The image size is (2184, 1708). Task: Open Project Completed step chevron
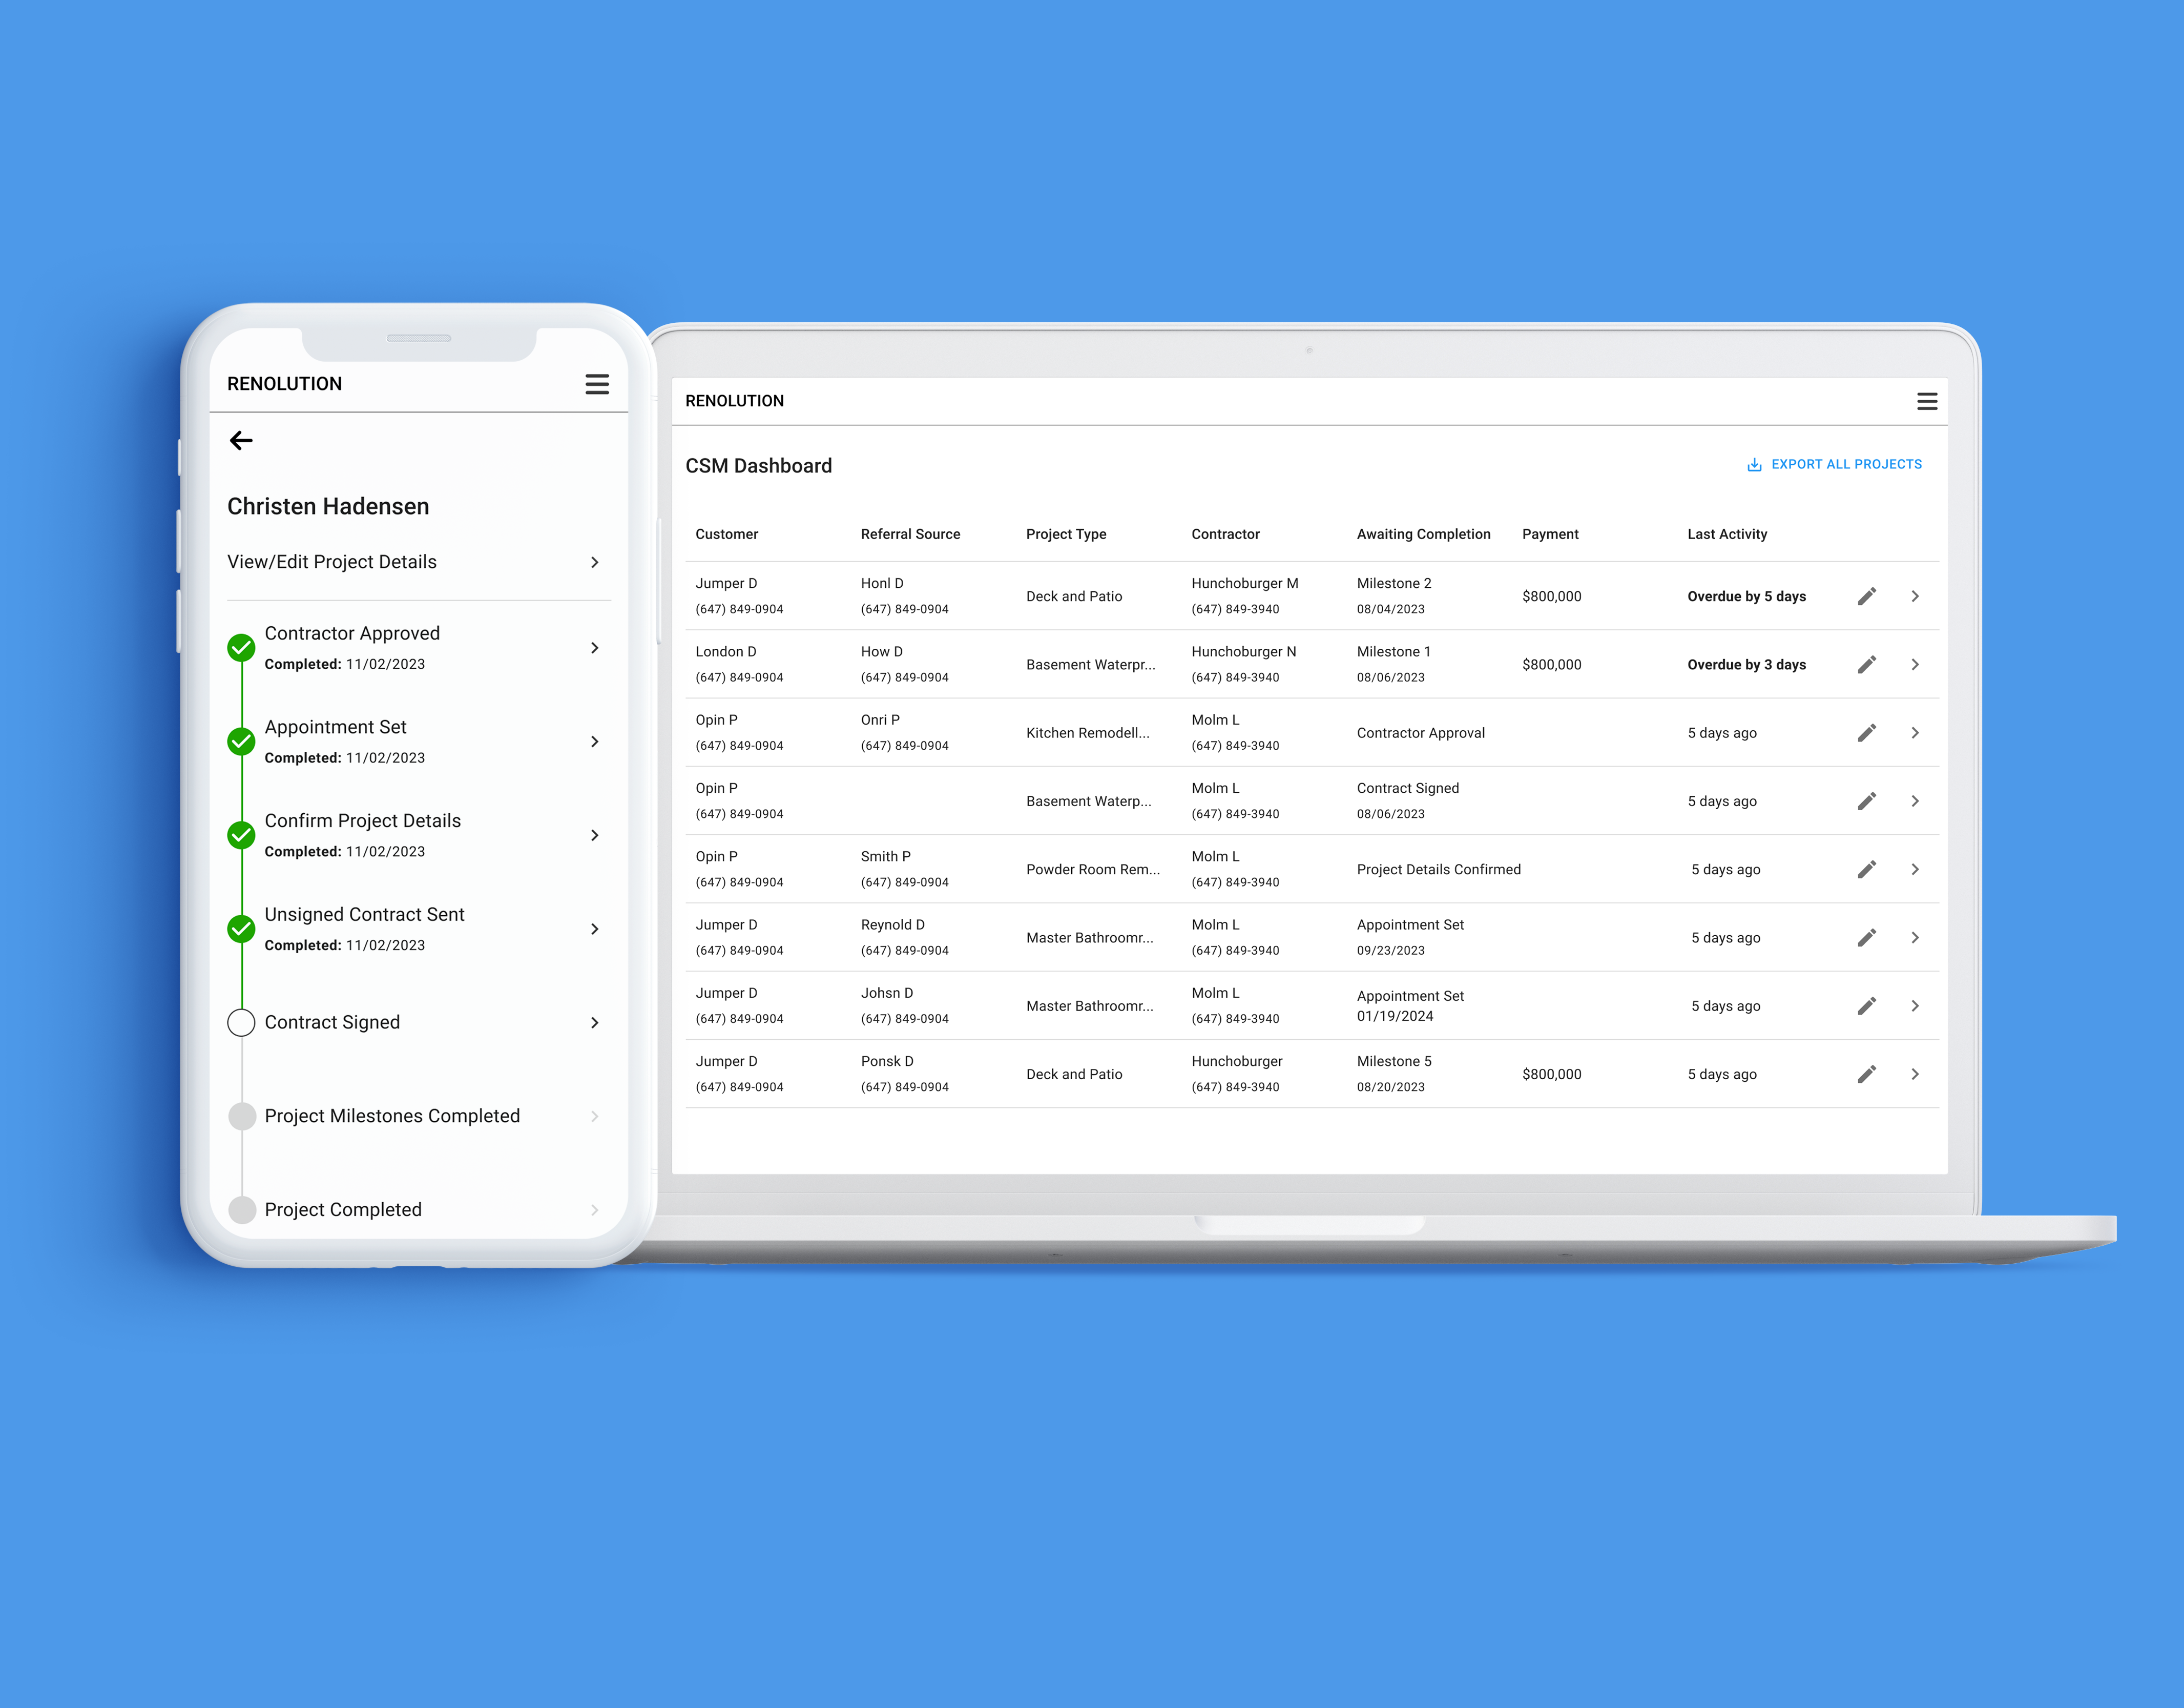595,1210
